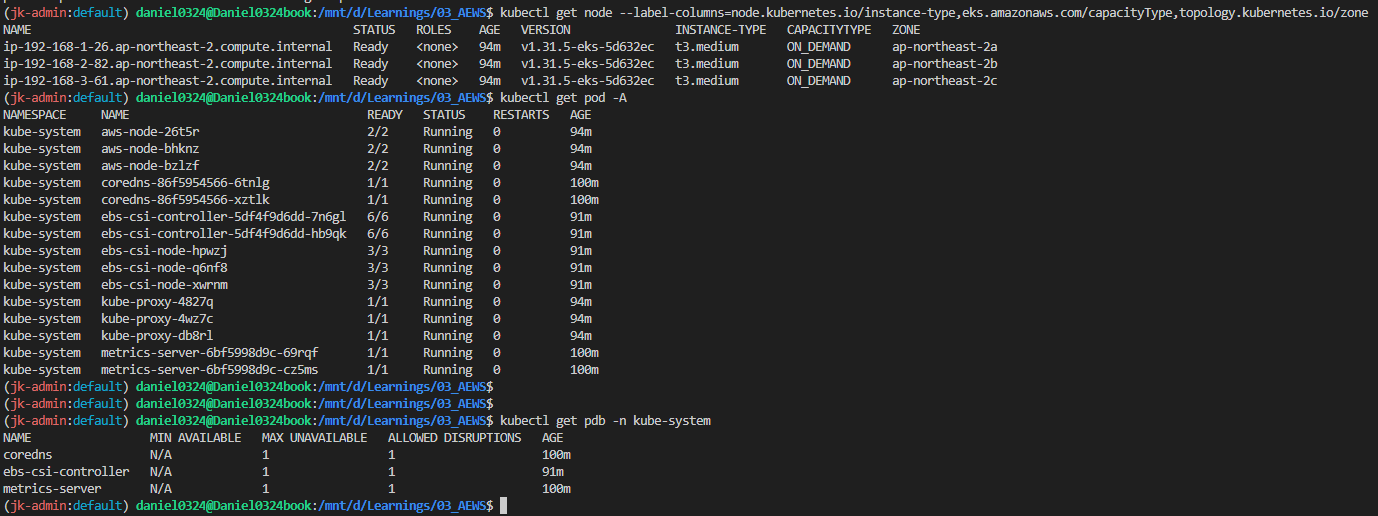
Task: Click the pod name coredns-86f5954566-xztlk
Action: pos(185,200)
